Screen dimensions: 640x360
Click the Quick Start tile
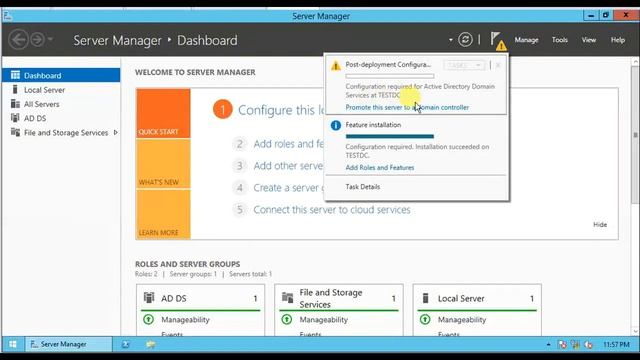pyautogui.click(x=163, y=113)
